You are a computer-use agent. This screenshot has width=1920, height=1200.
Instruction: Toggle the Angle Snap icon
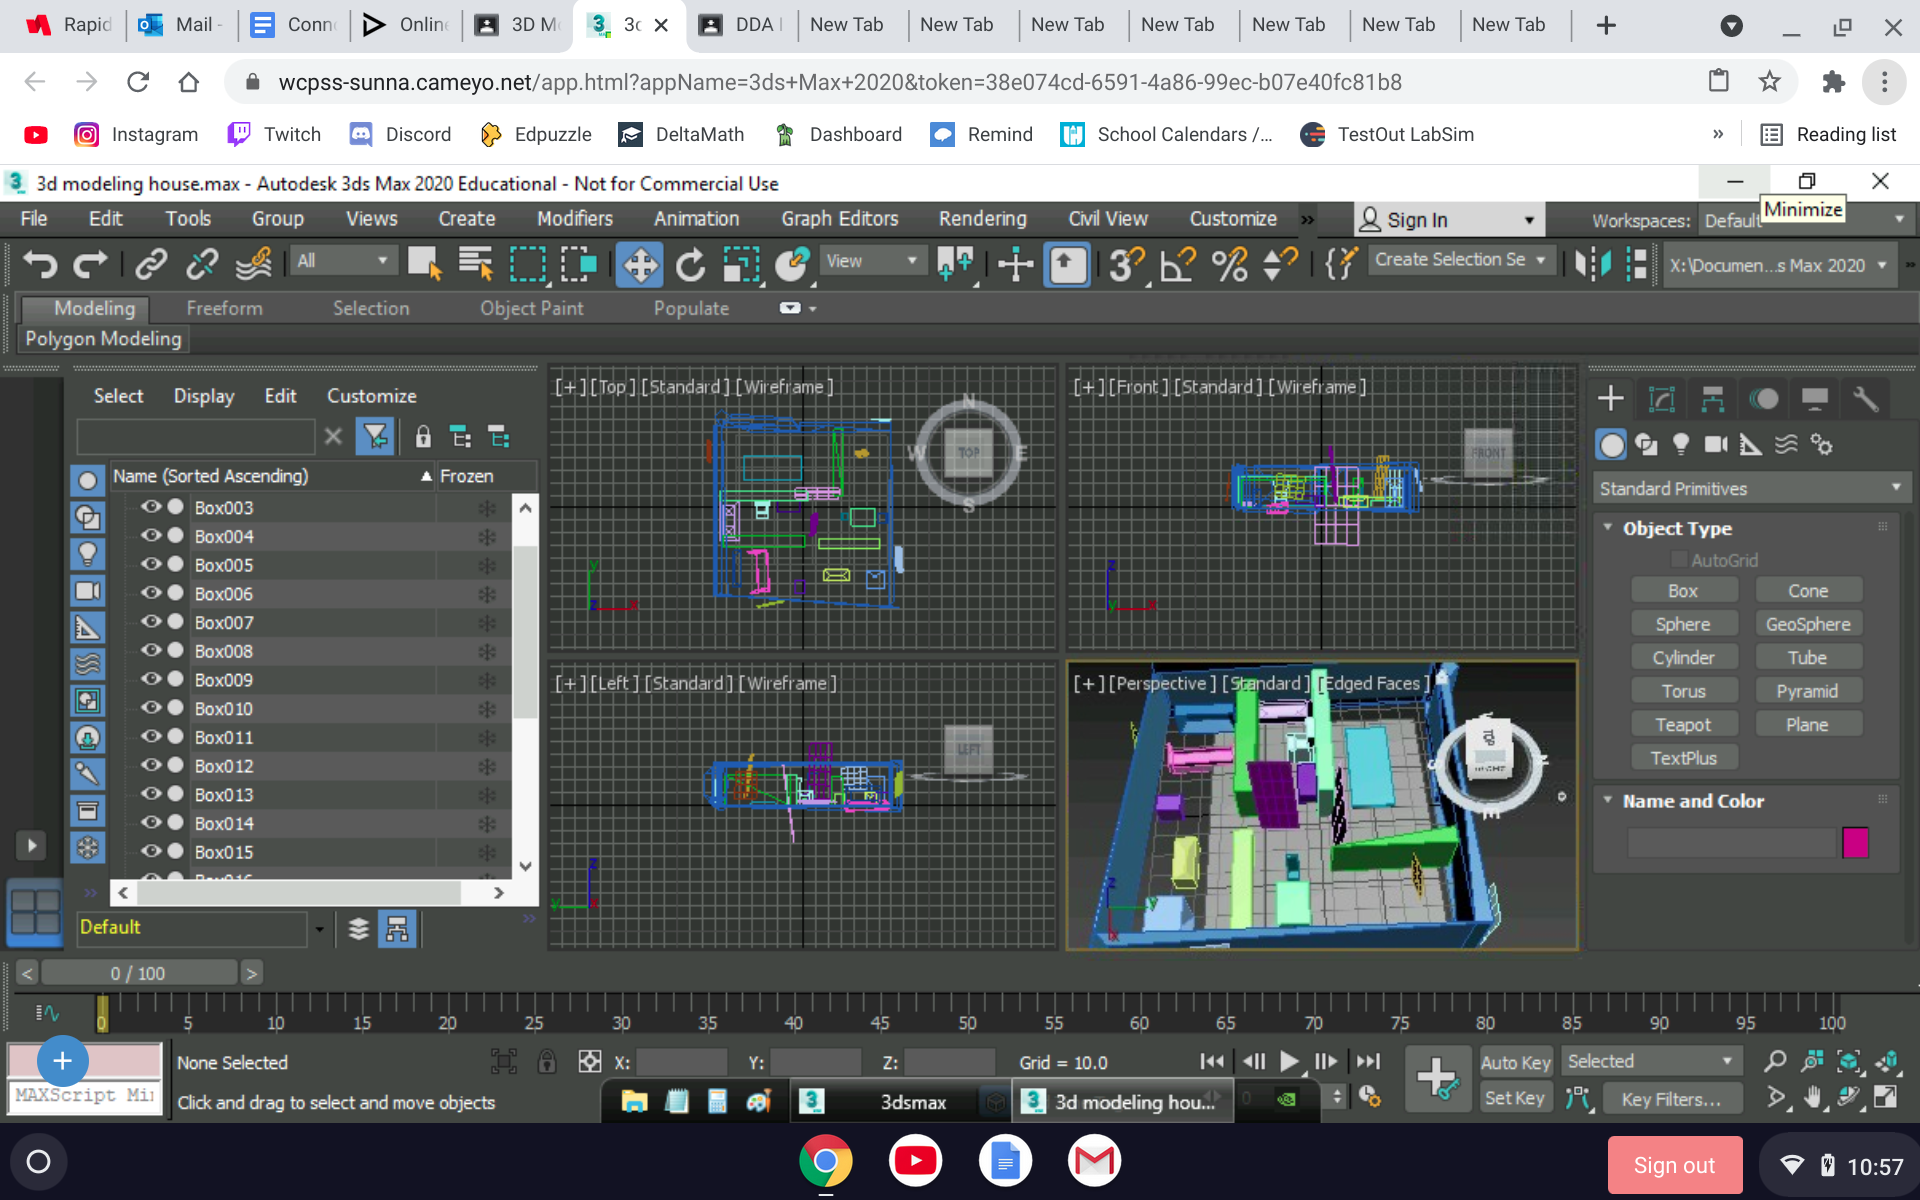(1176, 264)
